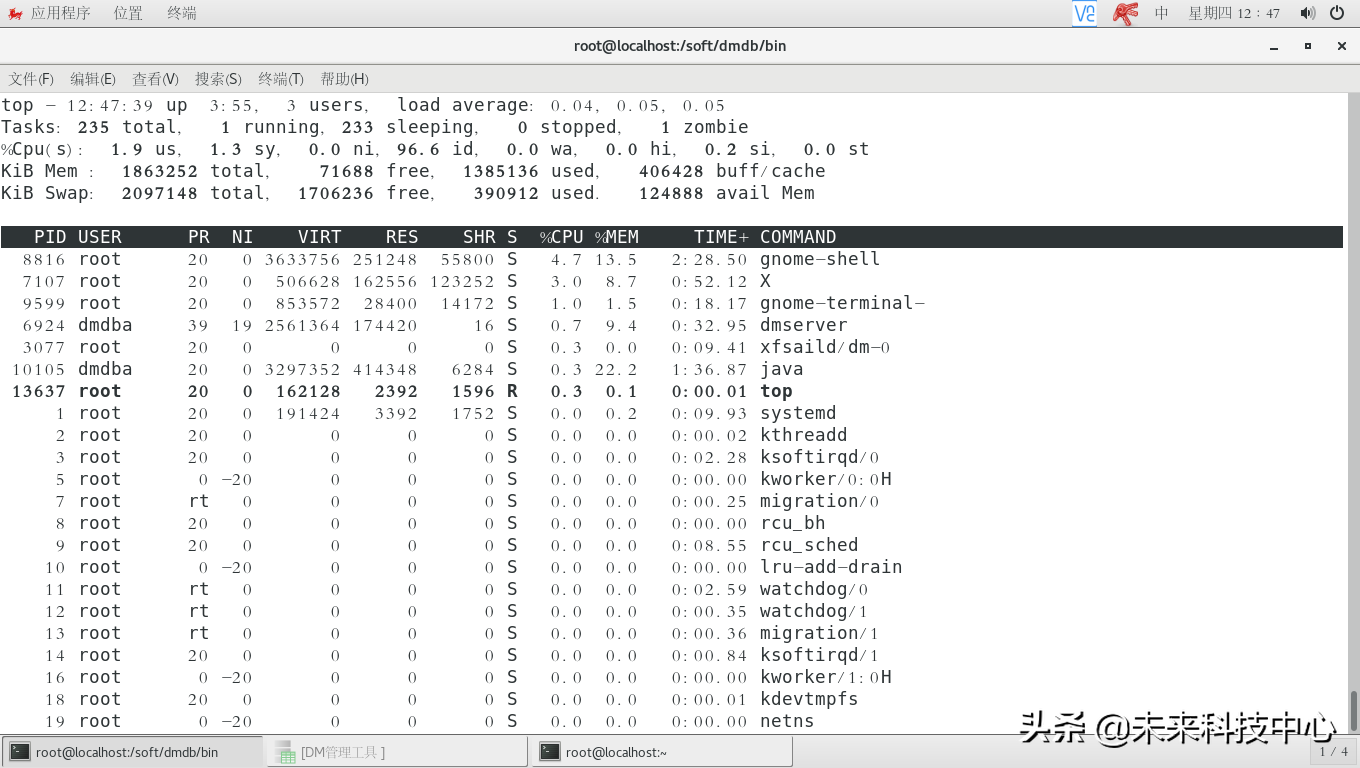This screenshot has height=768, width=1360.
Task: Click the lru-add-drain command text
Action: point(831,567)
